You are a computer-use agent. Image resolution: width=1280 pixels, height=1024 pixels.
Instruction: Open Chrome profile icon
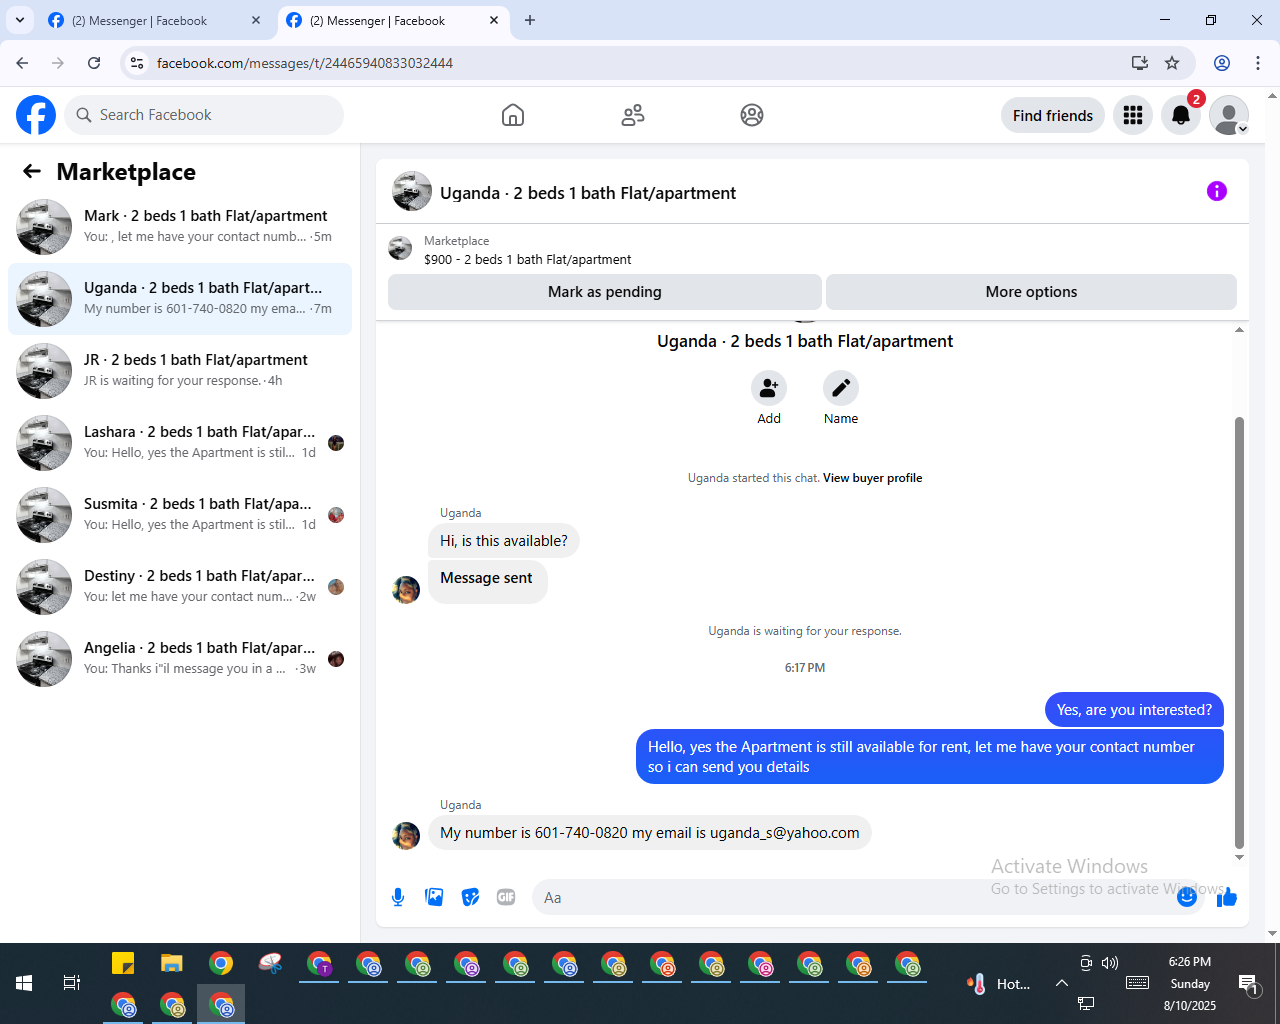click(x=1222, y=63)
